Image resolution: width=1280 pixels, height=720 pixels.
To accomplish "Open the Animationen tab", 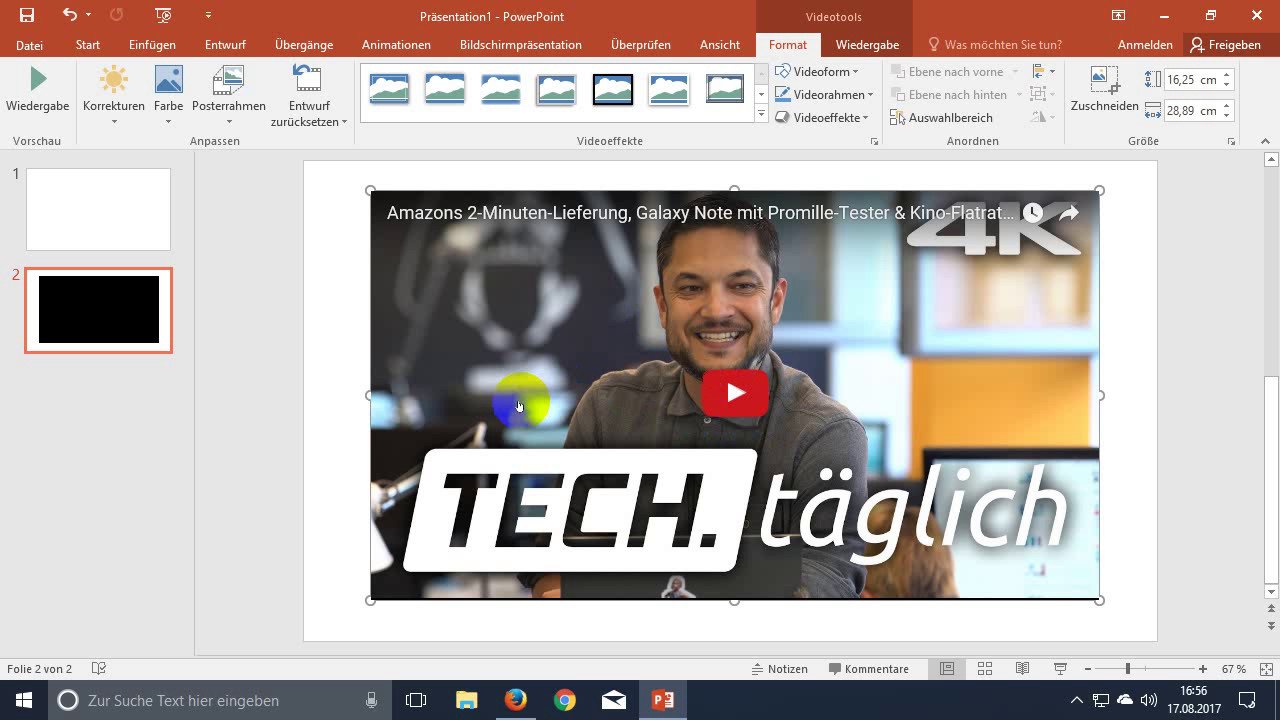I will [x=396, y=45].
